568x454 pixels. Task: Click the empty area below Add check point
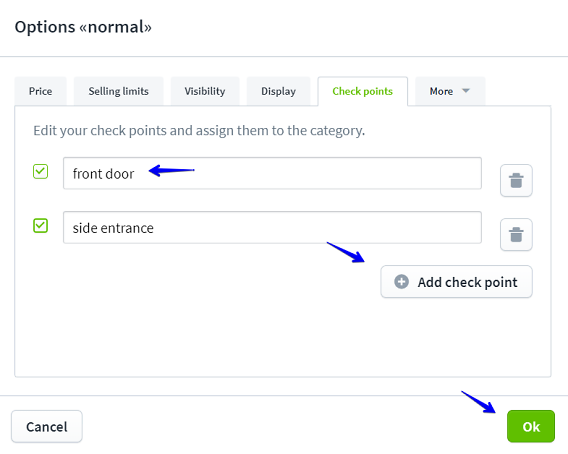pyautogui.click(x=283, y=337)
